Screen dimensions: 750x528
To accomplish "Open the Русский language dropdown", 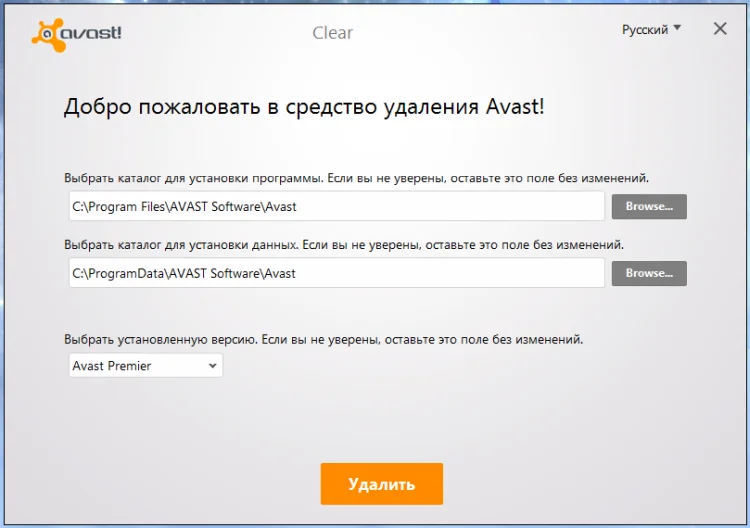I will click(651, 30).
